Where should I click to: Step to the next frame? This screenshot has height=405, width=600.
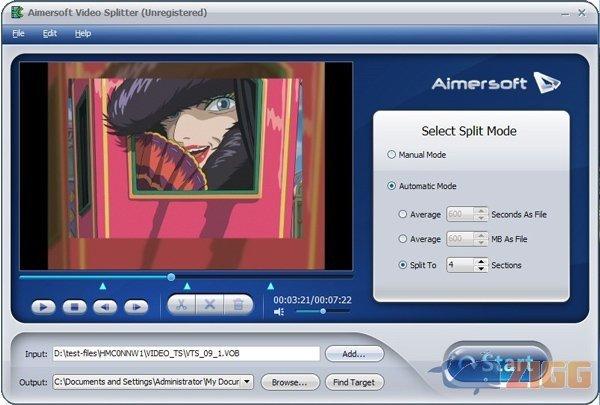136,307
